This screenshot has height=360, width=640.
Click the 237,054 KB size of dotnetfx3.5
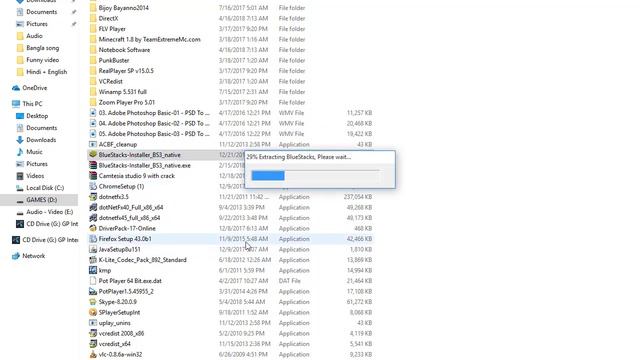pyautogui.click(x=358, y=197)
